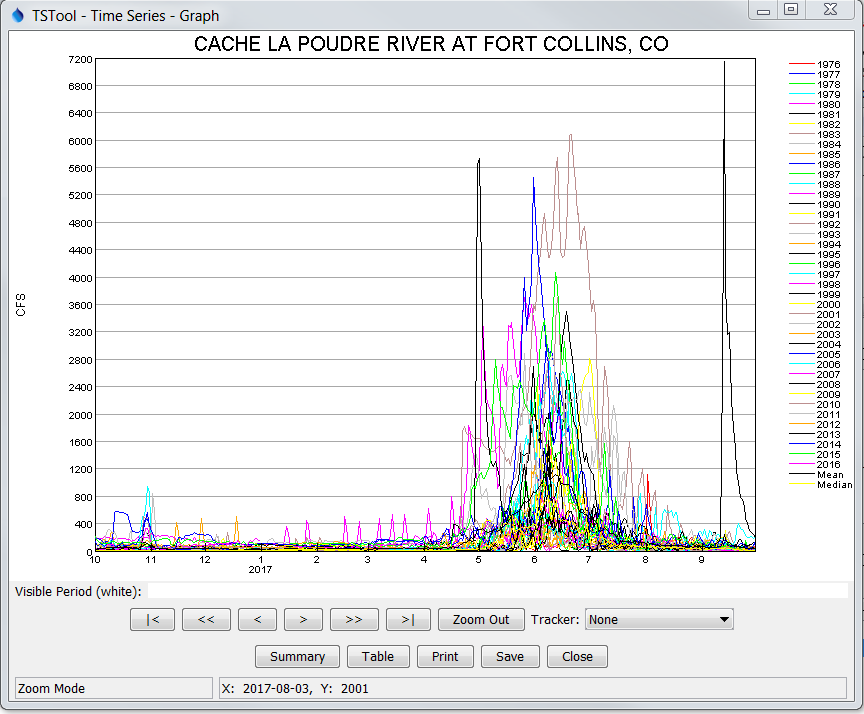Page forward with the >> button
This screenshot has width=864, height=714.
[354, 619]
